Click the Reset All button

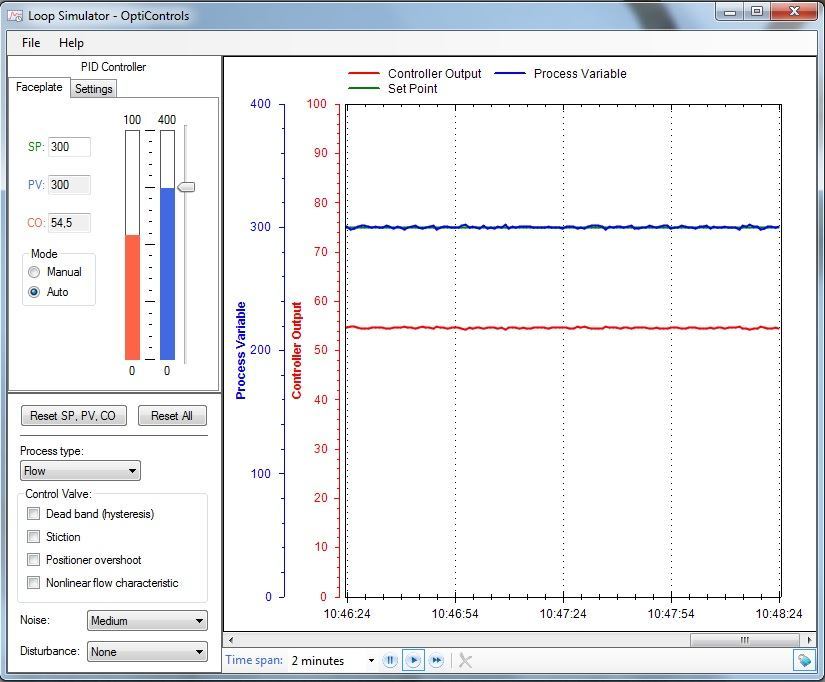pyautogui.click(x=172, y=415)
